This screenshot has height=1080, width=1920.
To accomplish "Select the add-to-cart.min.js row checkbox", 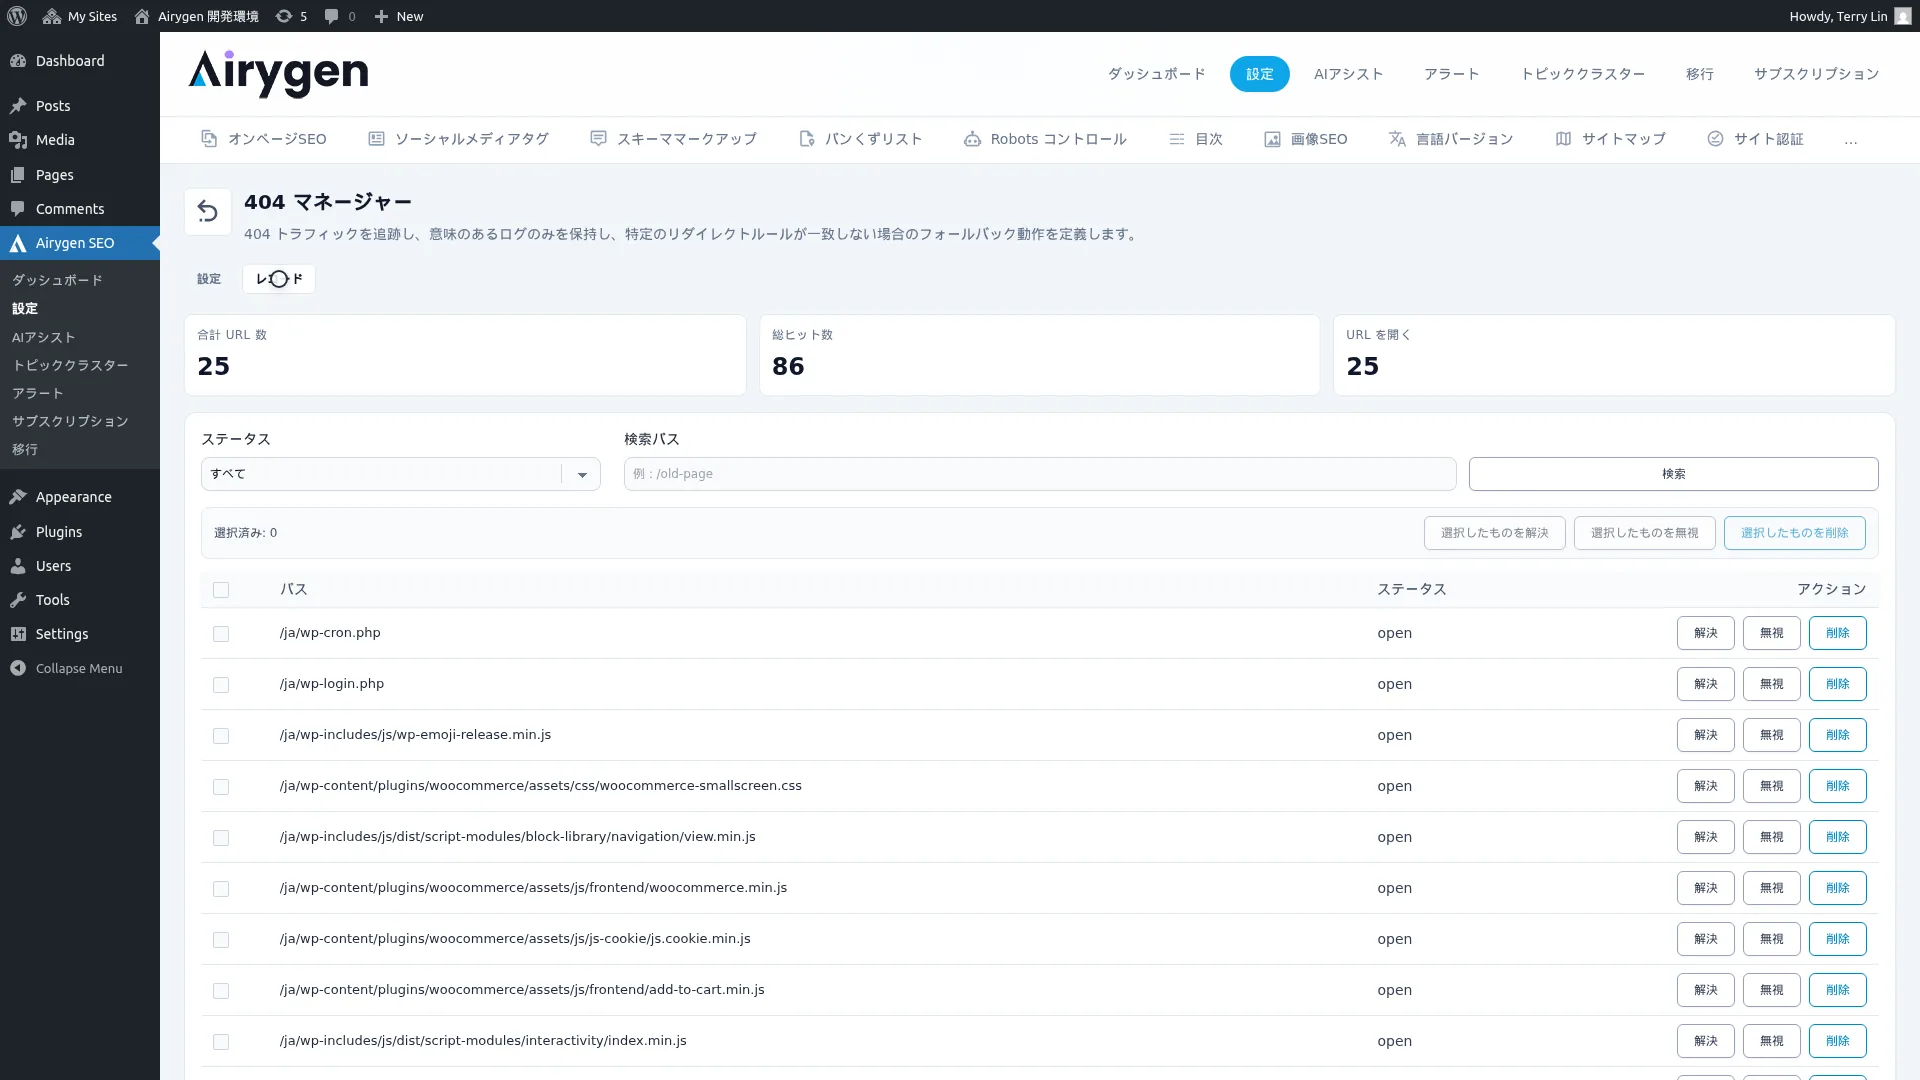I will [221, 991].
